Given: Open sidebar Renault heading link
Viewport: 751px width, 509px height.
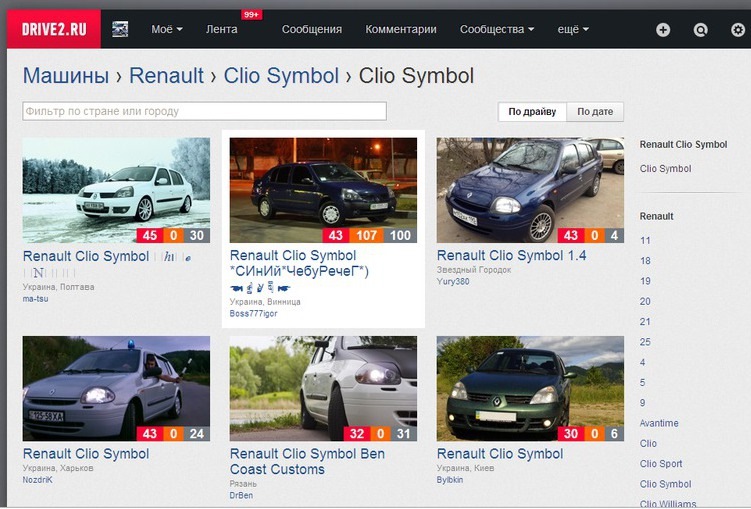Looking at the screenshot, I should point(657,216).
